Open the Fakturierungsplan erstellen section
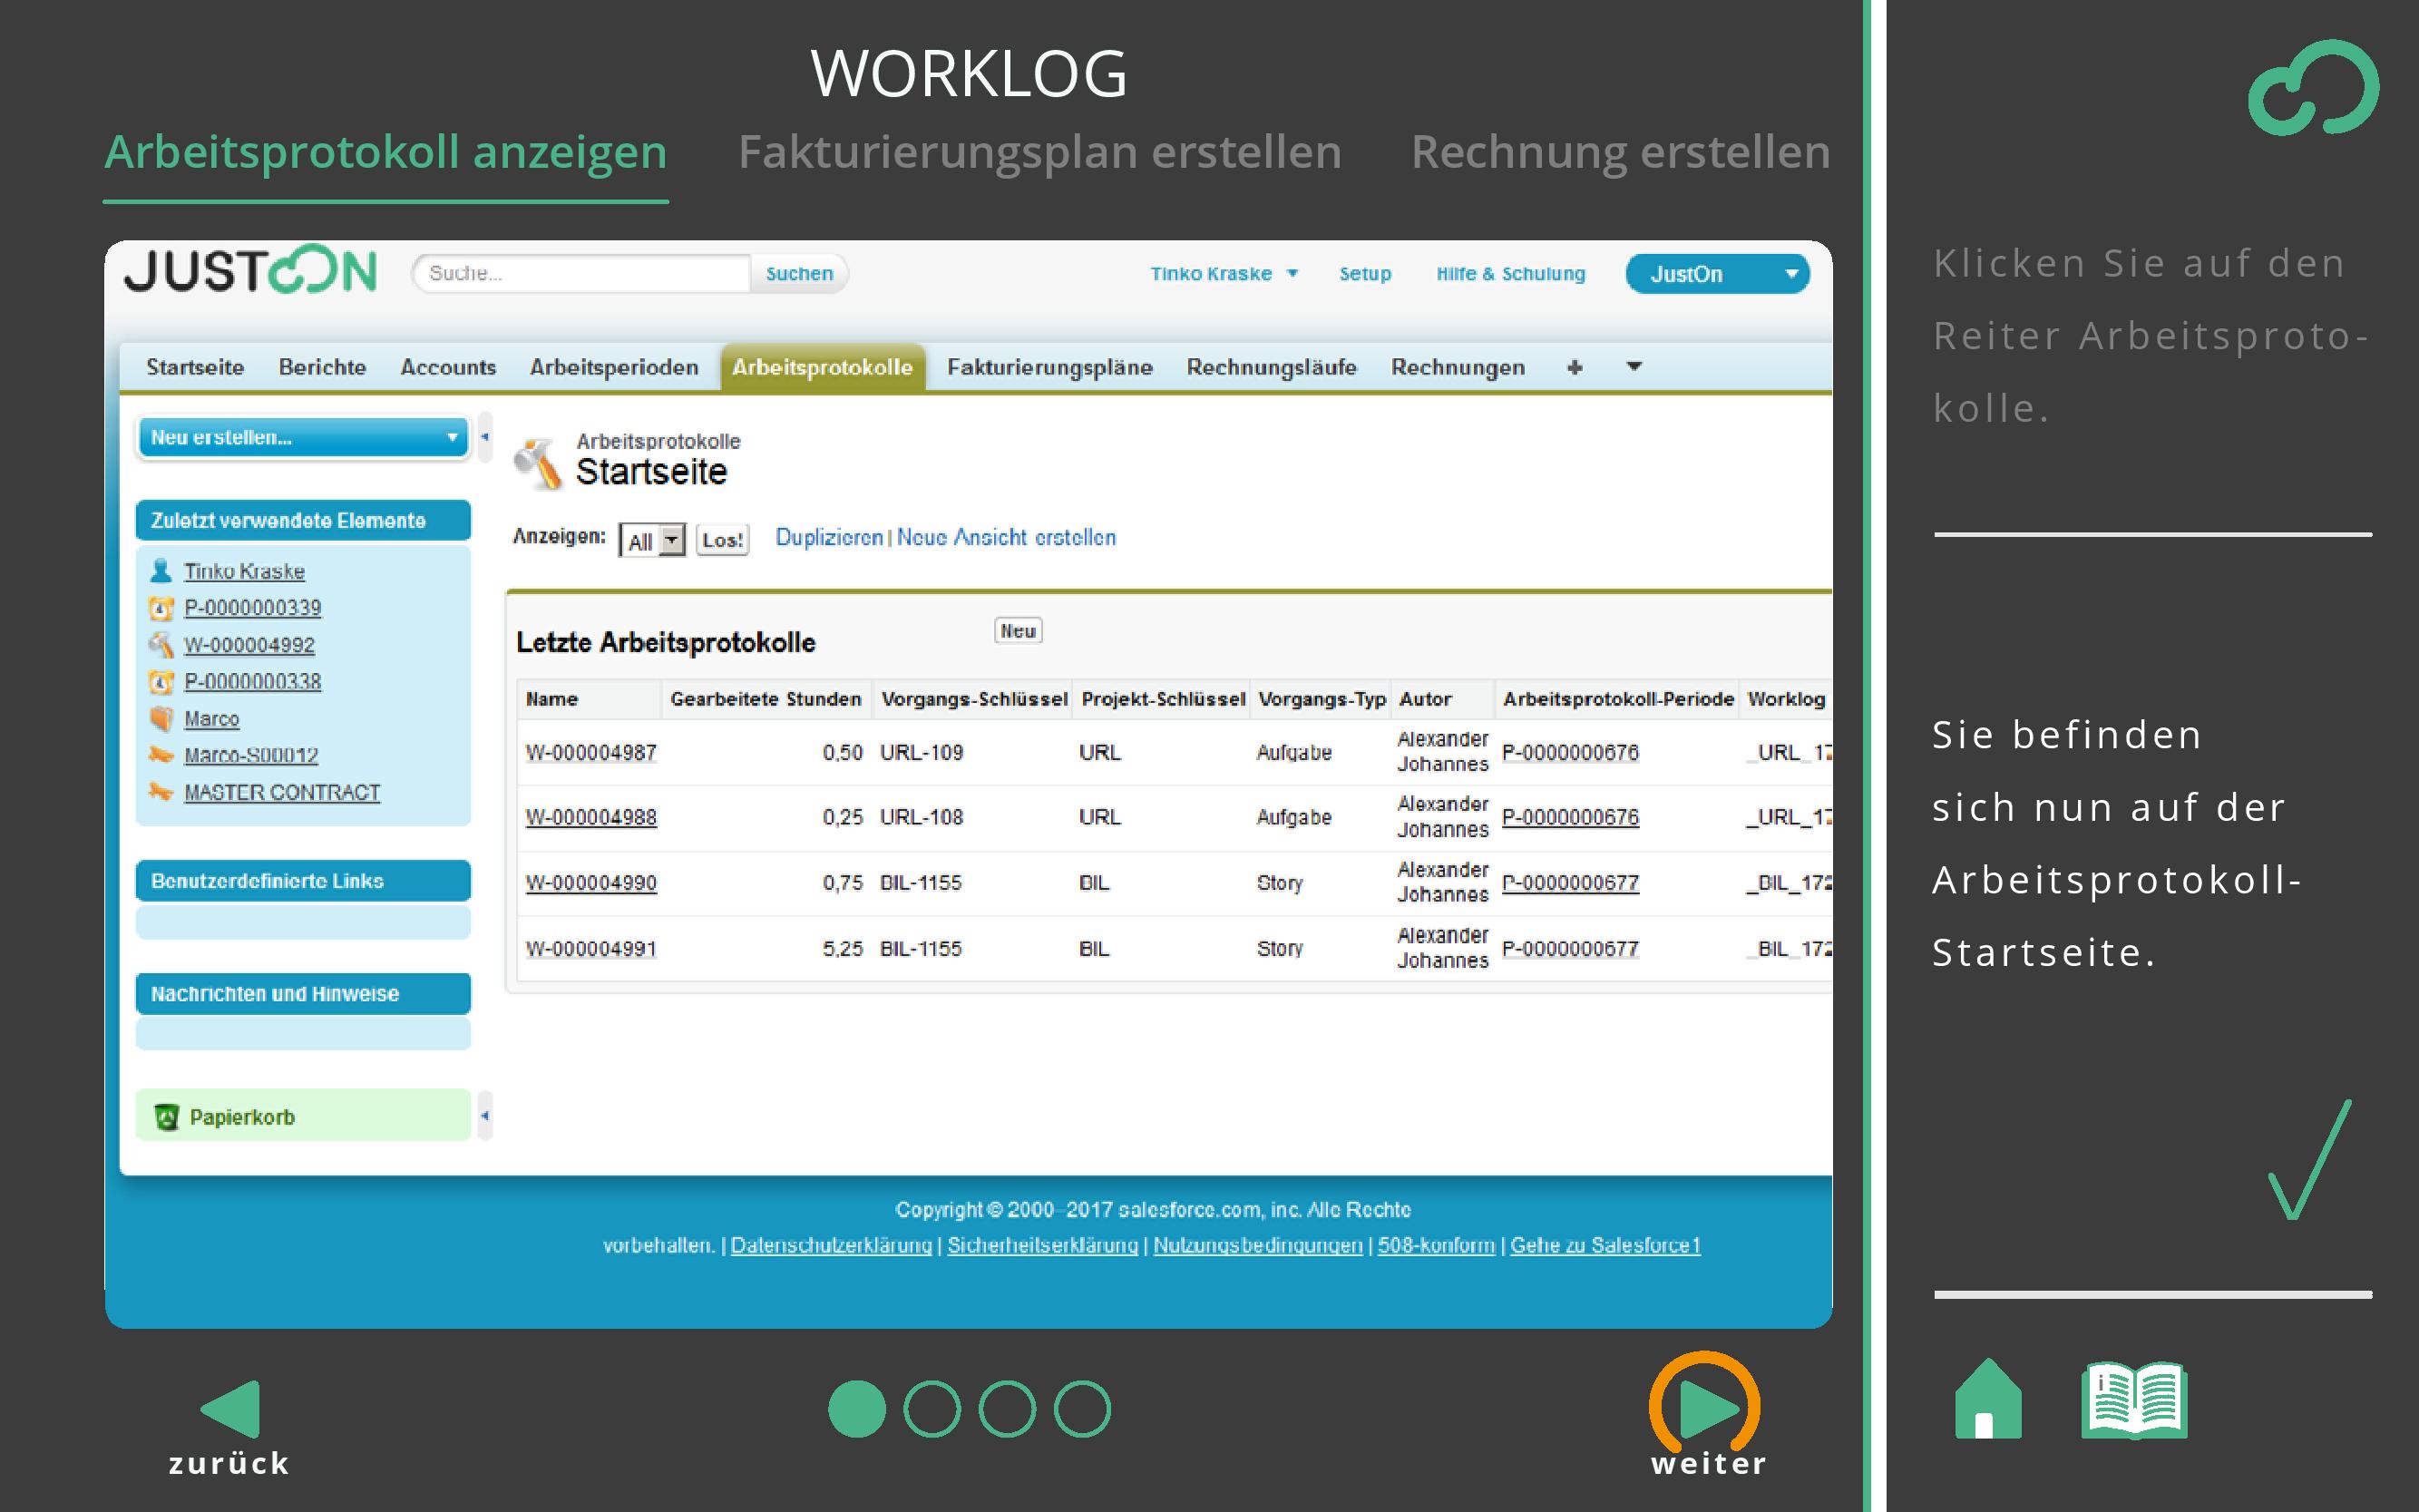This screenshot has width=2419, height=1512. tap(1039, 152)
